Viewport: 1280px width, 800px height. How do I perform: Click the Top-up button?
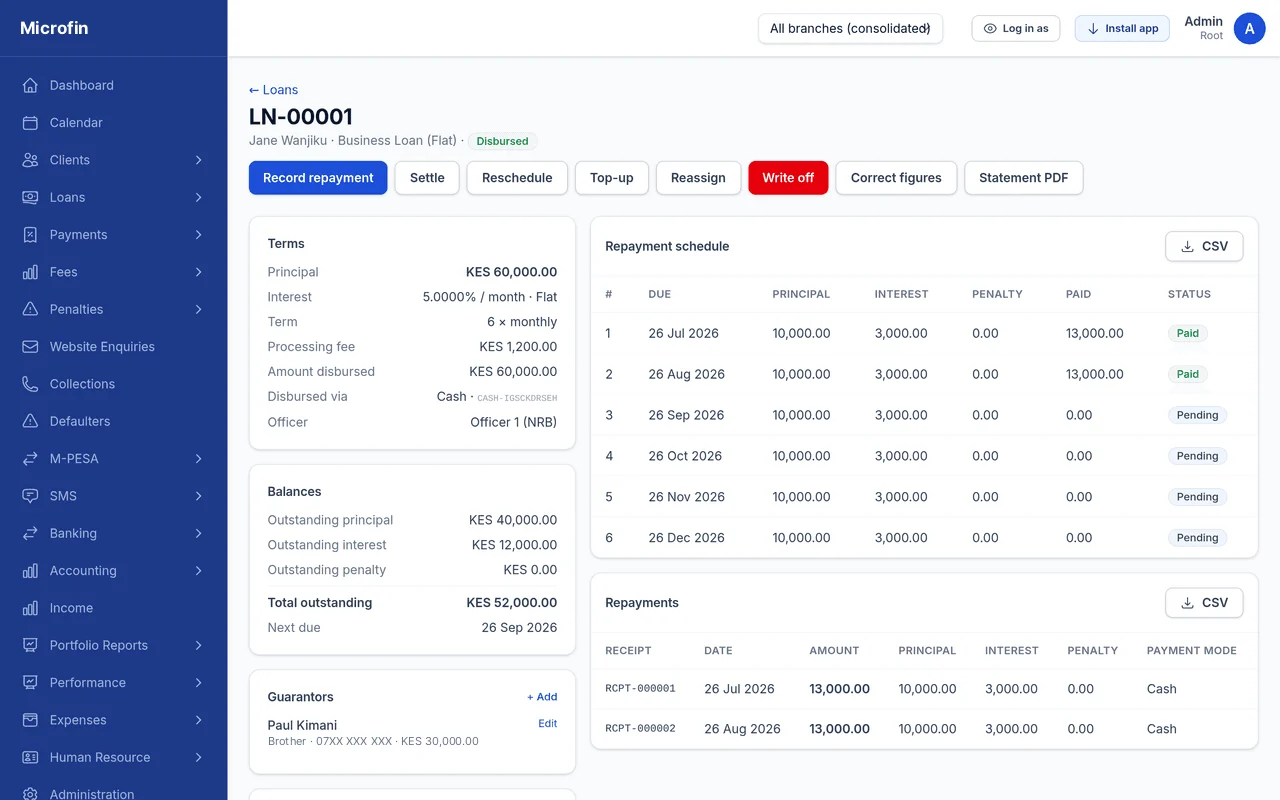pyautogui.click(x=612, y=178)
